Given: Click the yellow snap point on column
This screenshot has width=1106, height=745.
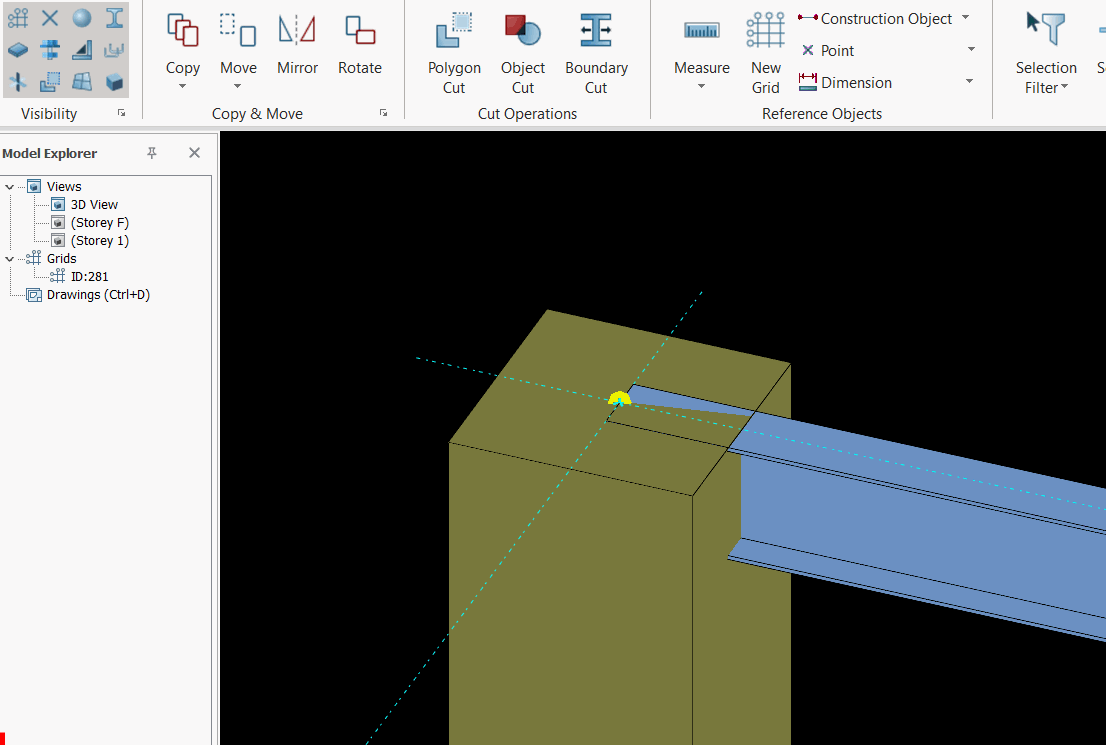Looking at the screenshot, I should click(x=619, y=398).
